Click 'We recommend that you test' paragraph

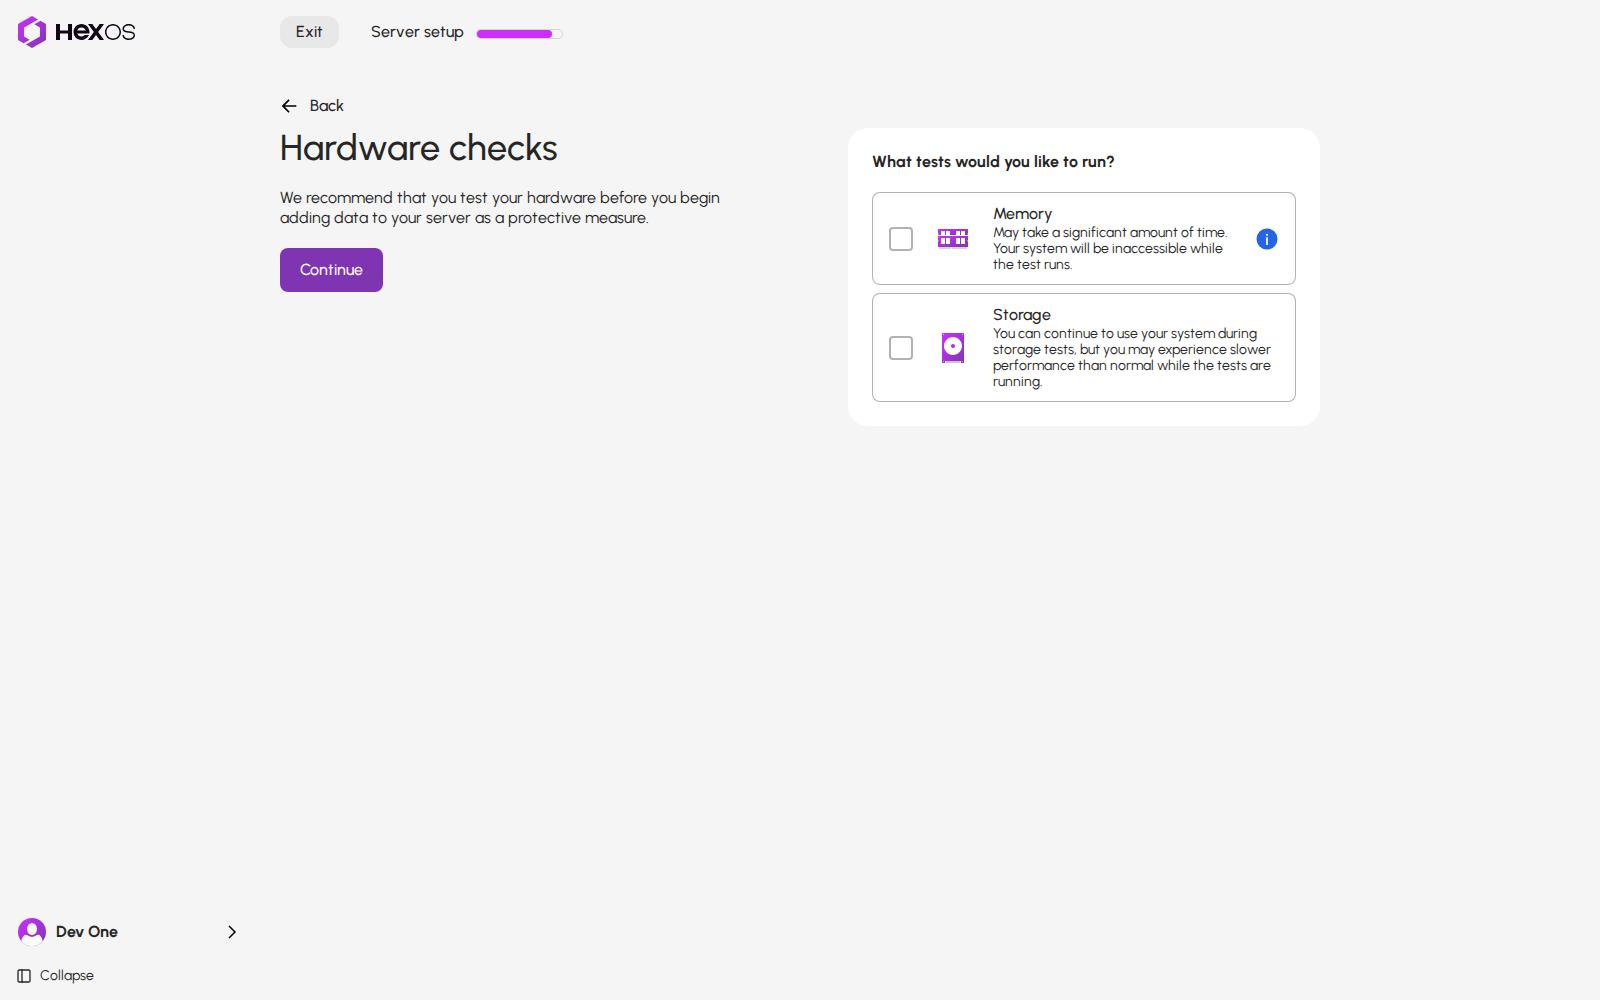point(500,208)
